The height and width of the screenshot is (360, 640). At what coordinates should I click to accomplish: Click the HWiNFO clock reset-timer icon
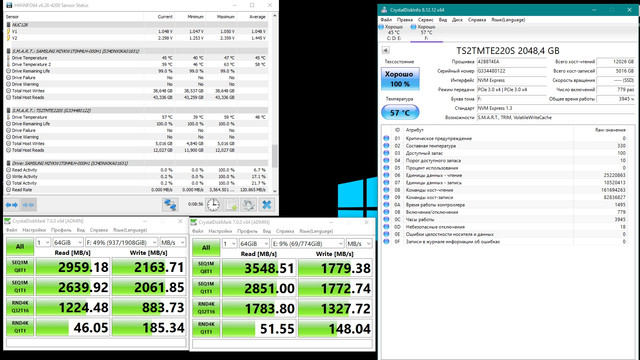(213, 204)
